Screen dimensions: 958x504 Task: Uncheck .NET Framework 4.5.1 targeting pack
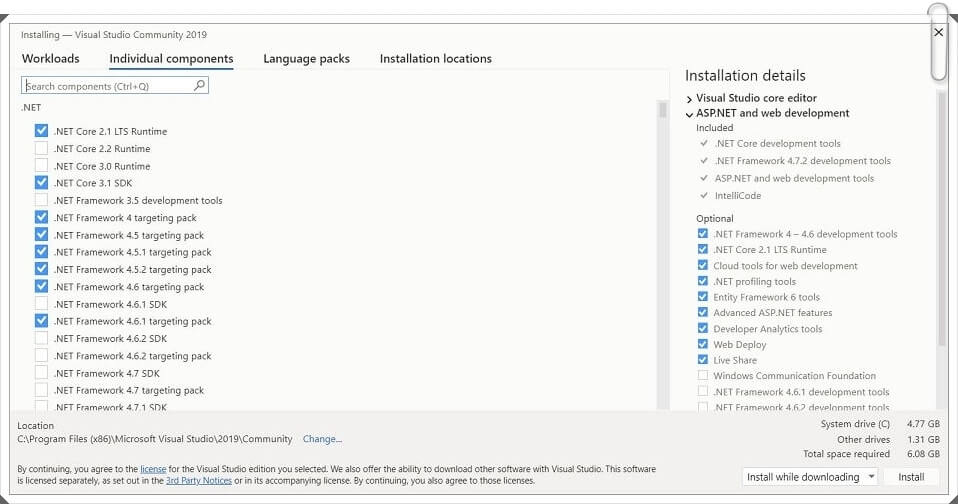(41, 252)
